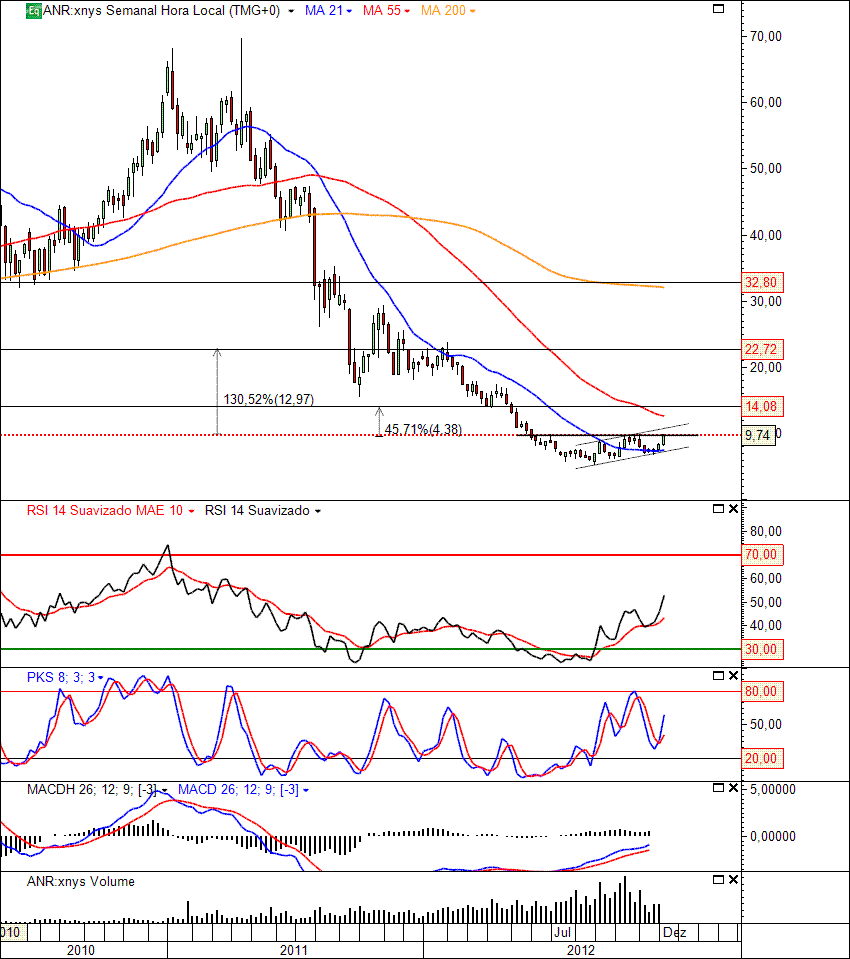Select the 14,08 price level label
Screen dimensions: 850x959
pos(761,406)
